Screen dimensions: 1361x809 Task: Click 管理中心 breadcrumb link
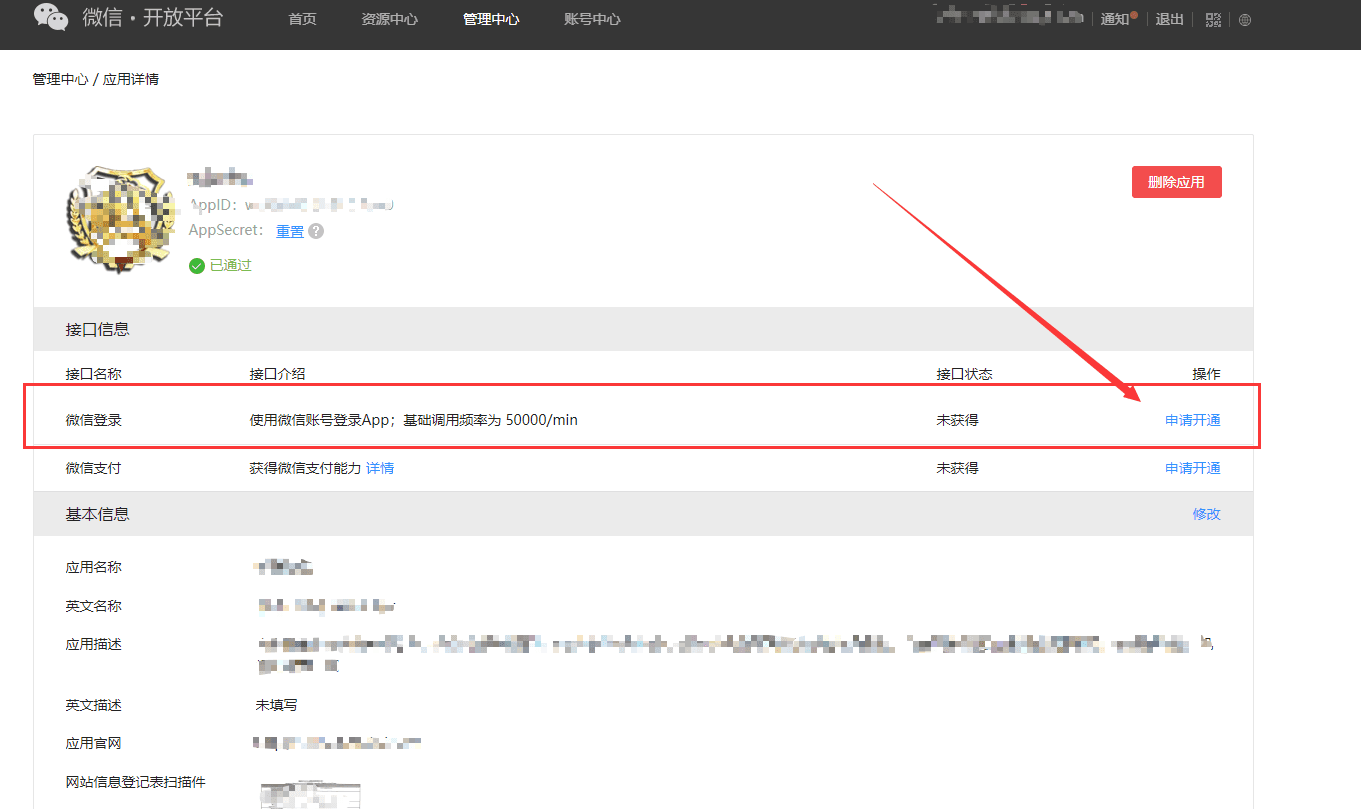[60, 79]
